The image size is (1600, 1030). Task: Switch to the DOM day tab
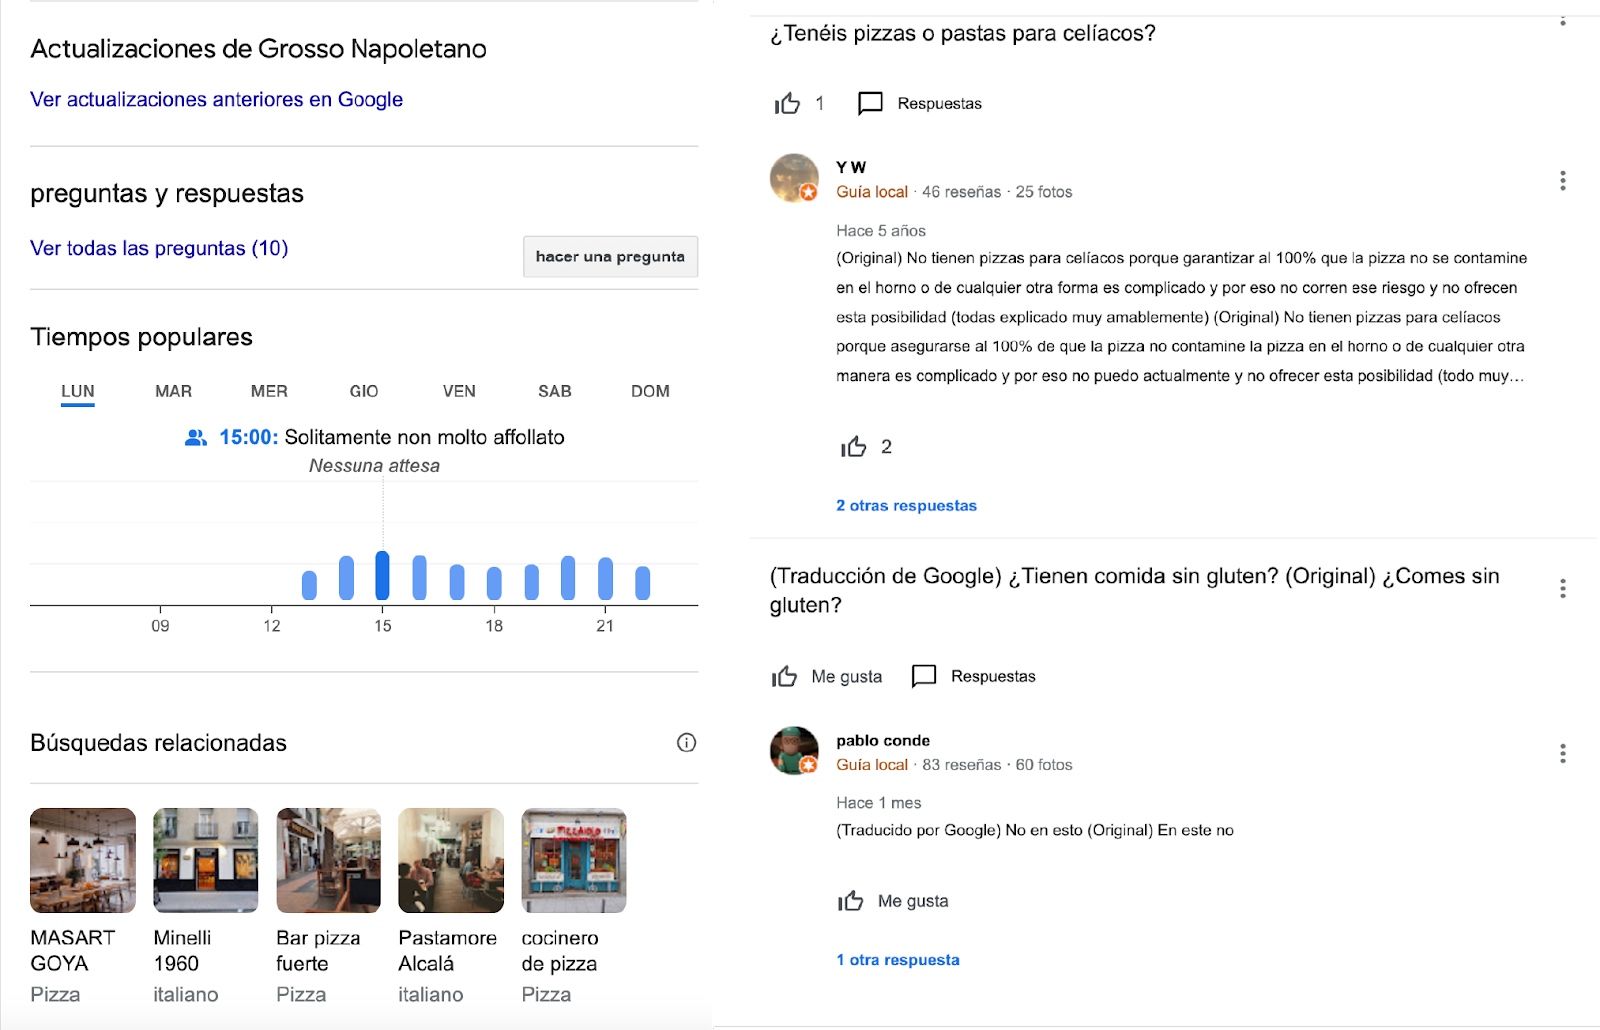click(x=650, y=391)
